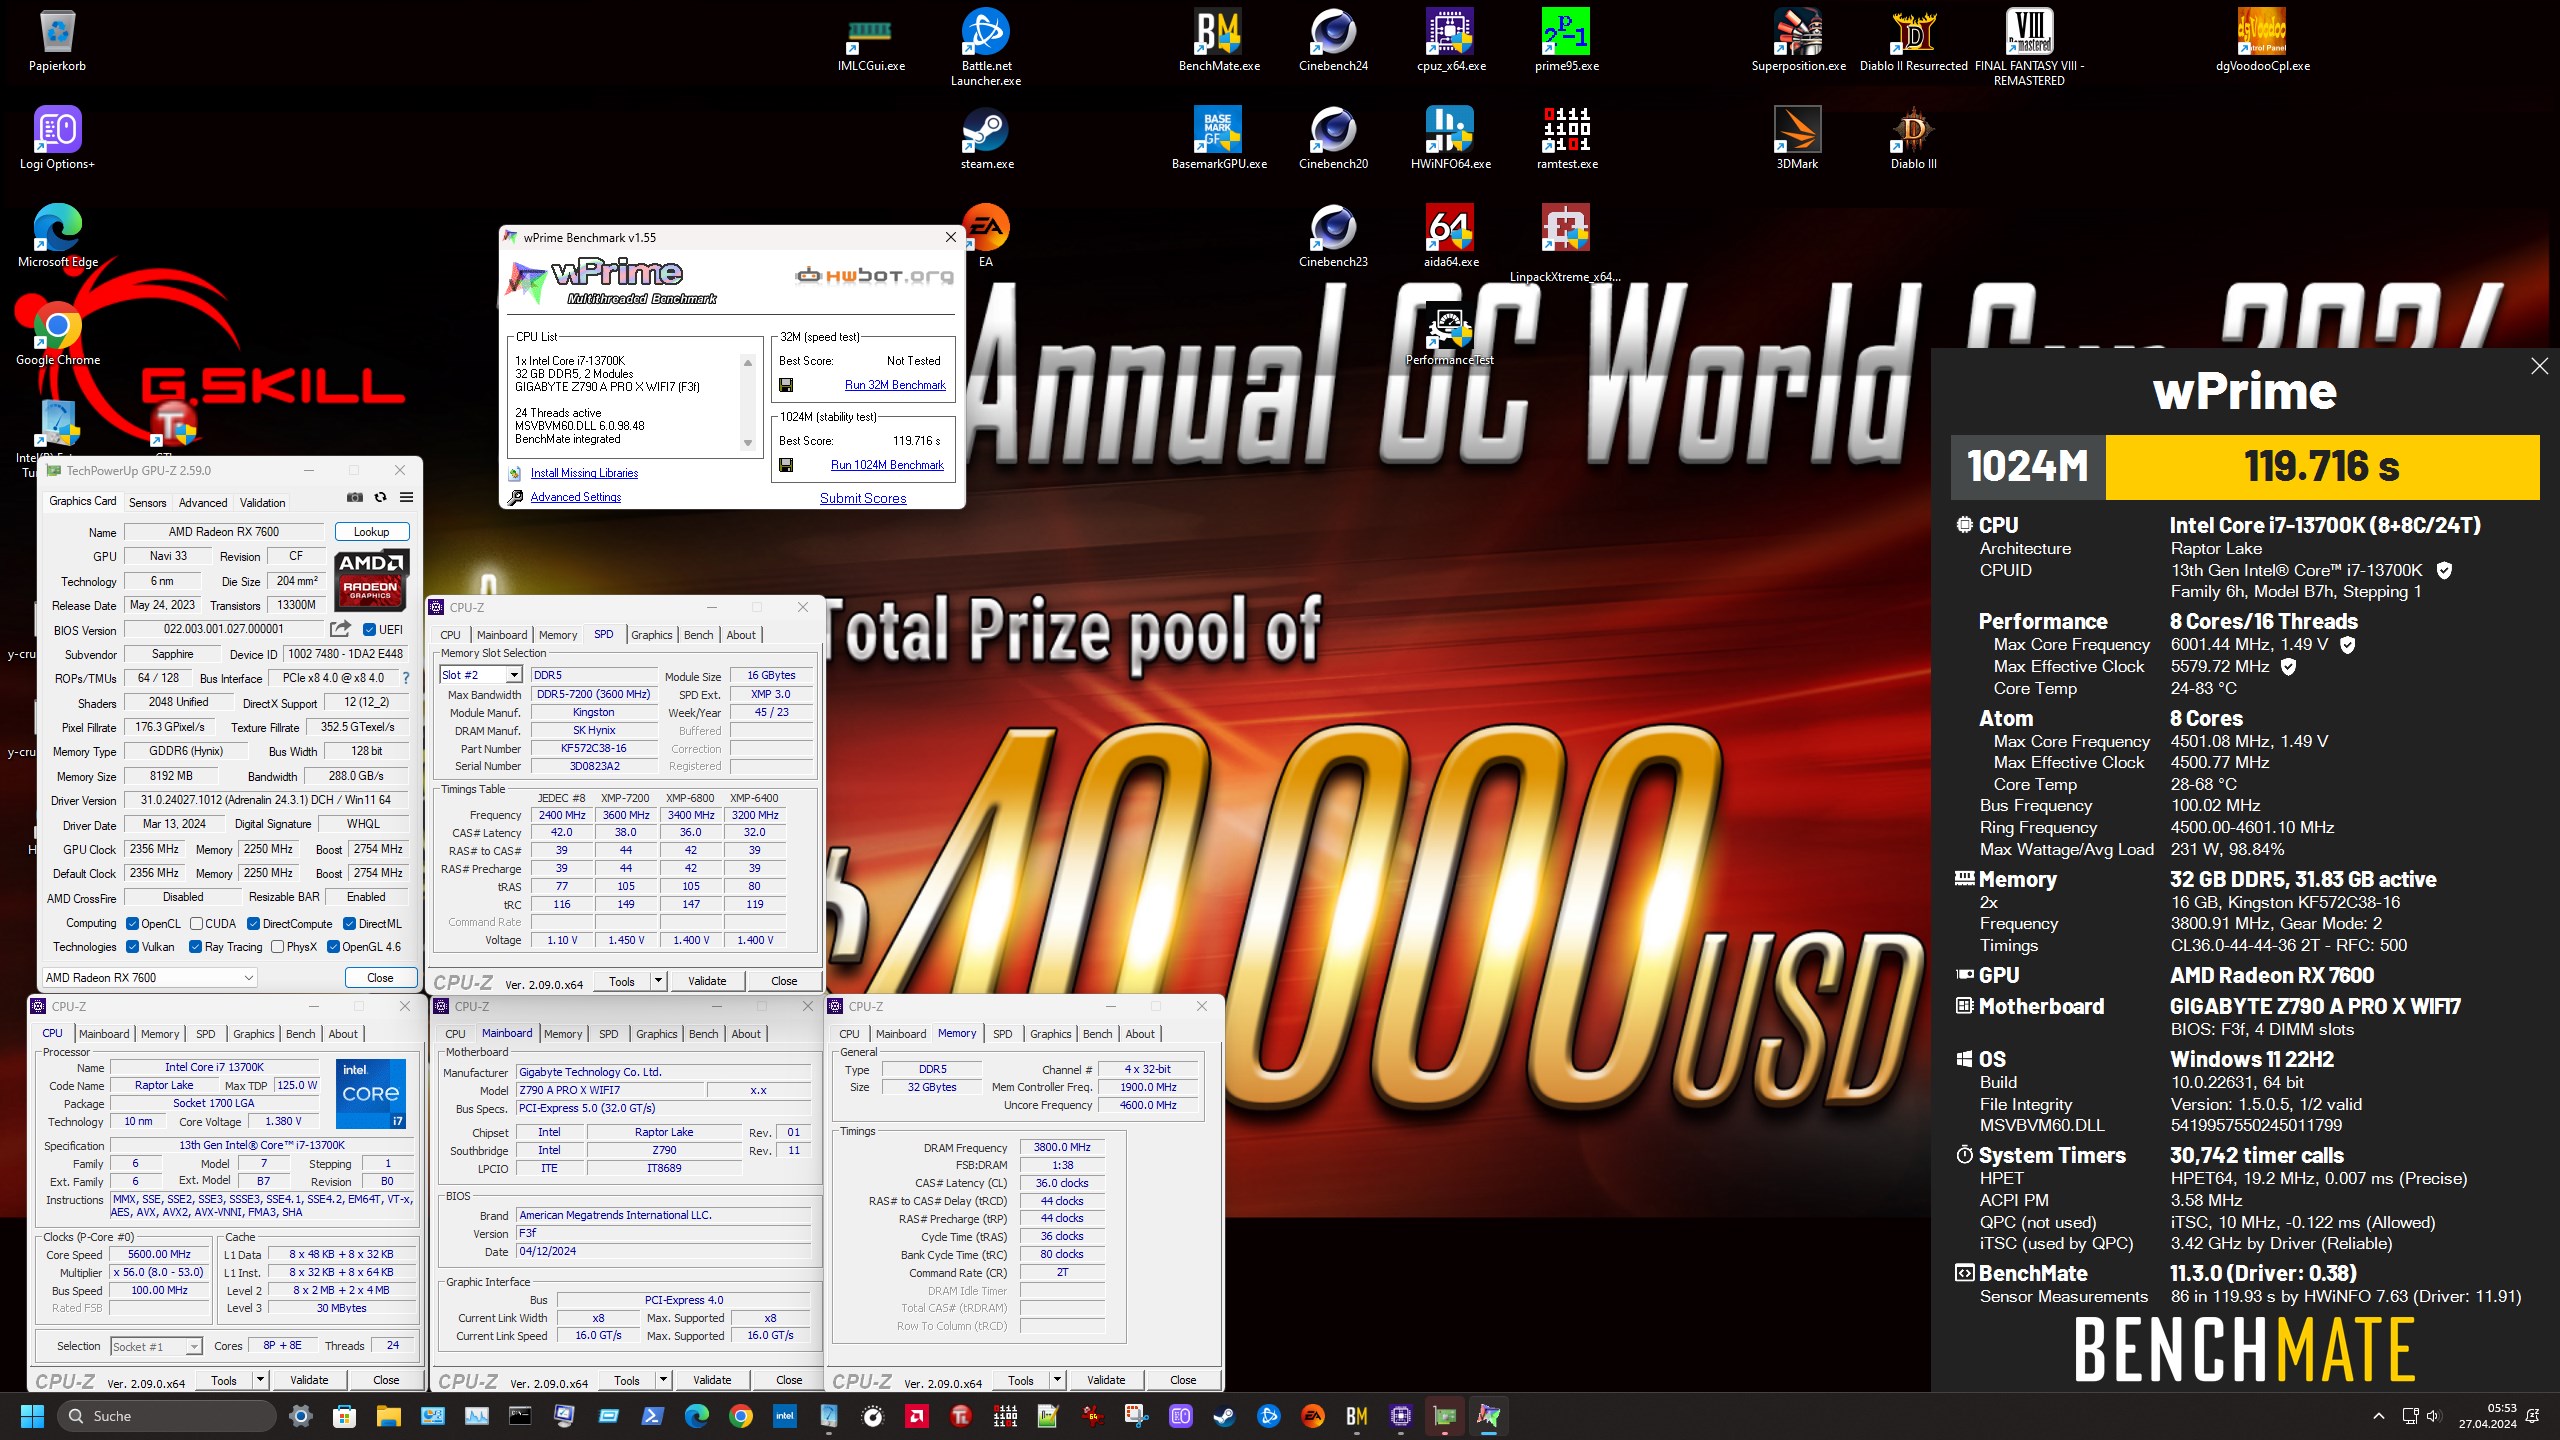Click Validate in CPU-Z SPD window
Screen dimensions: 2560x1440
pyautogui.click(x=707, y=981)
